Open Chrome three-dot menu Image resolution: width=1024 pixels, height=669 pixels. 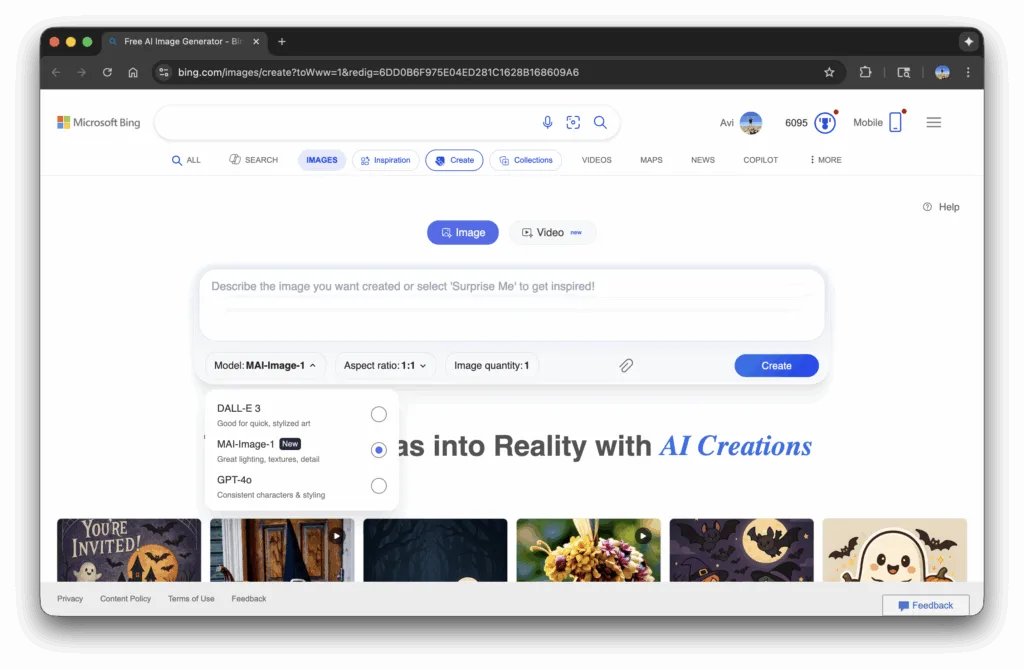[968, 73]
